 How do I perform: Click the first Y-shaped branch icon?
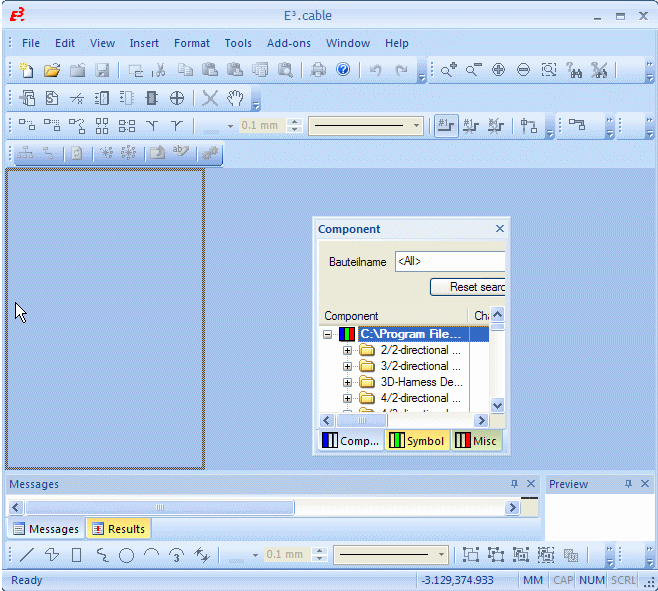pos(152,126)
